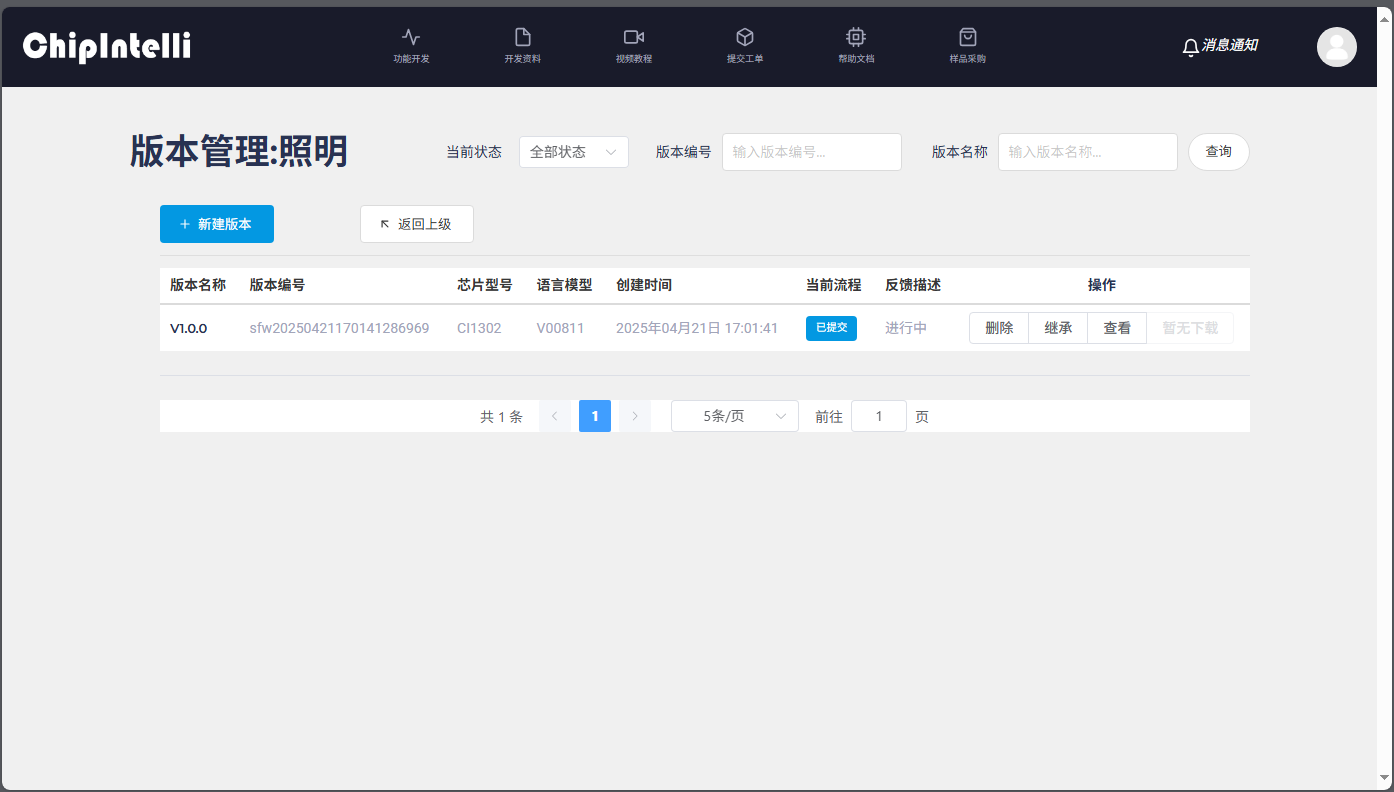Focus the 版本名称 input field
1394x792 pixels.
(x=1088, y=152)
